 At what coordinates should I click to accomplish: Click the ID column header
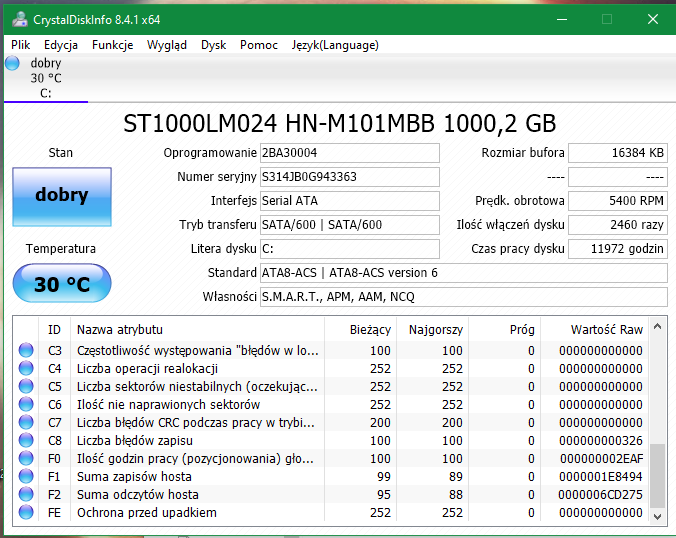click(54, 330)
